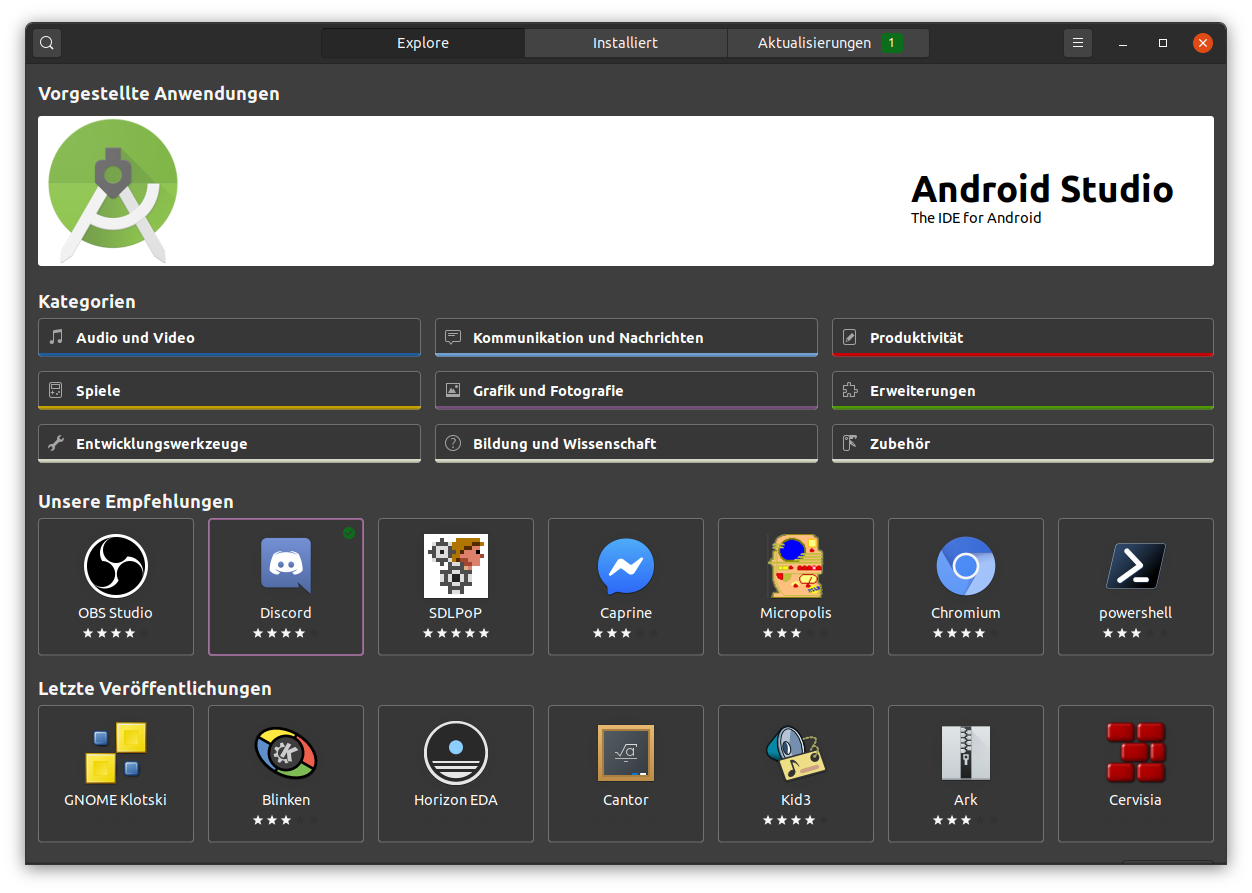Viewport: 1252px width, 893px height.
Task: Minimize the software window
Action: pyautogui.click(x=1123, y=43)
